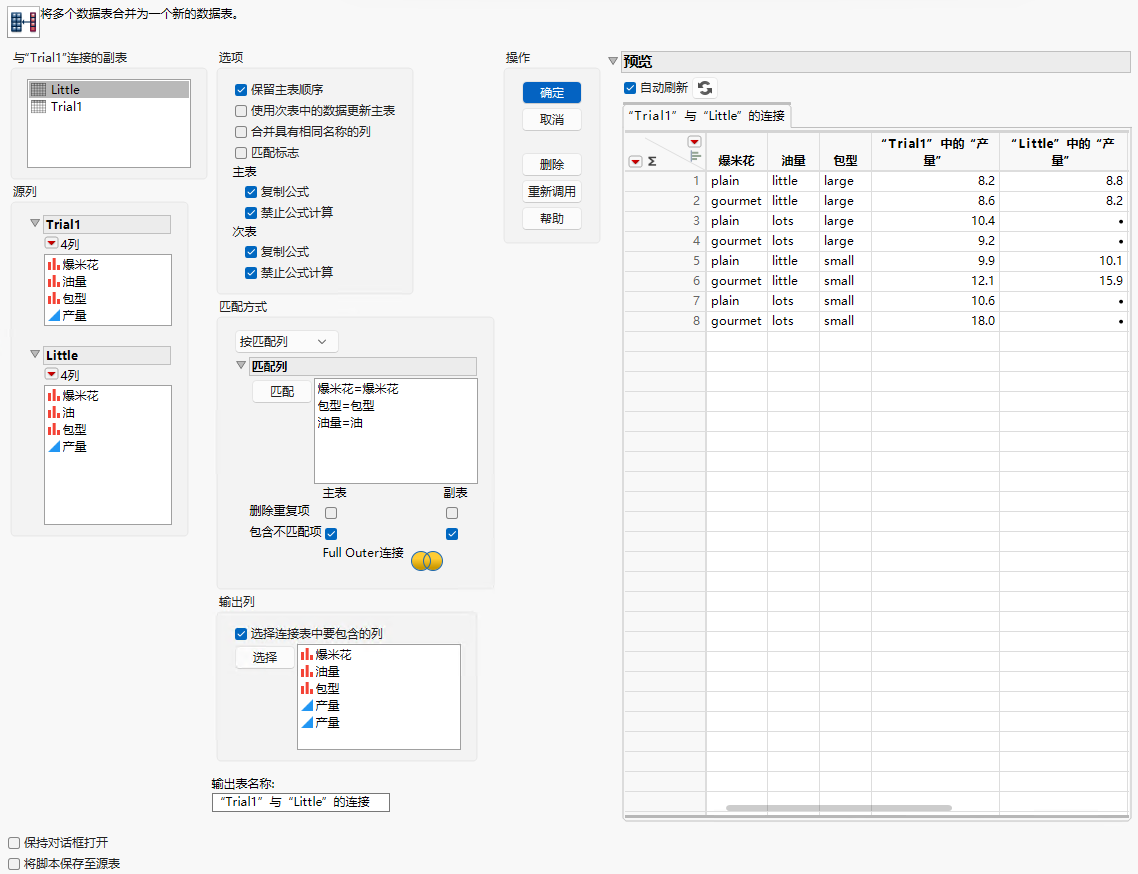The image size is (1138, 874).
Task: Click the Trial1 table icon in 副表 list
Action: tap(38, 107)
